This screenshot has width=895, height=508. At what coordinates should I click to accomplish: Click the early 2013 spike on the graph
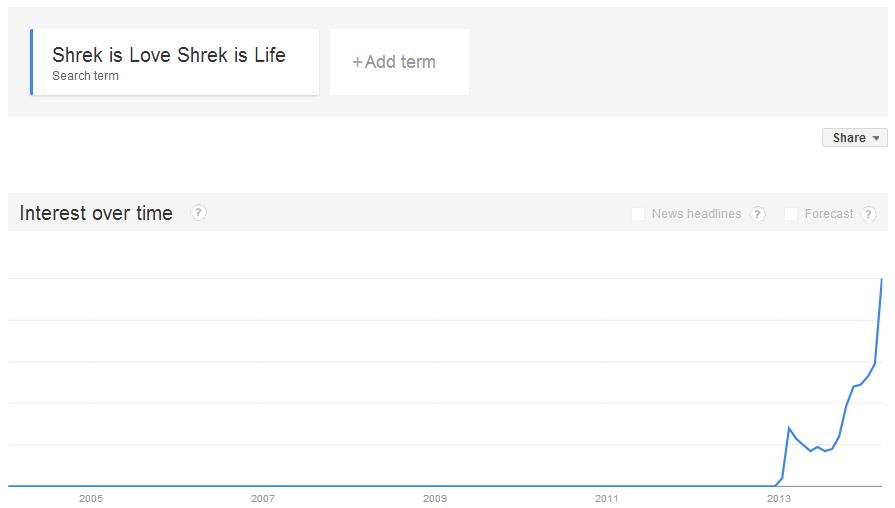tap(789, 428)
